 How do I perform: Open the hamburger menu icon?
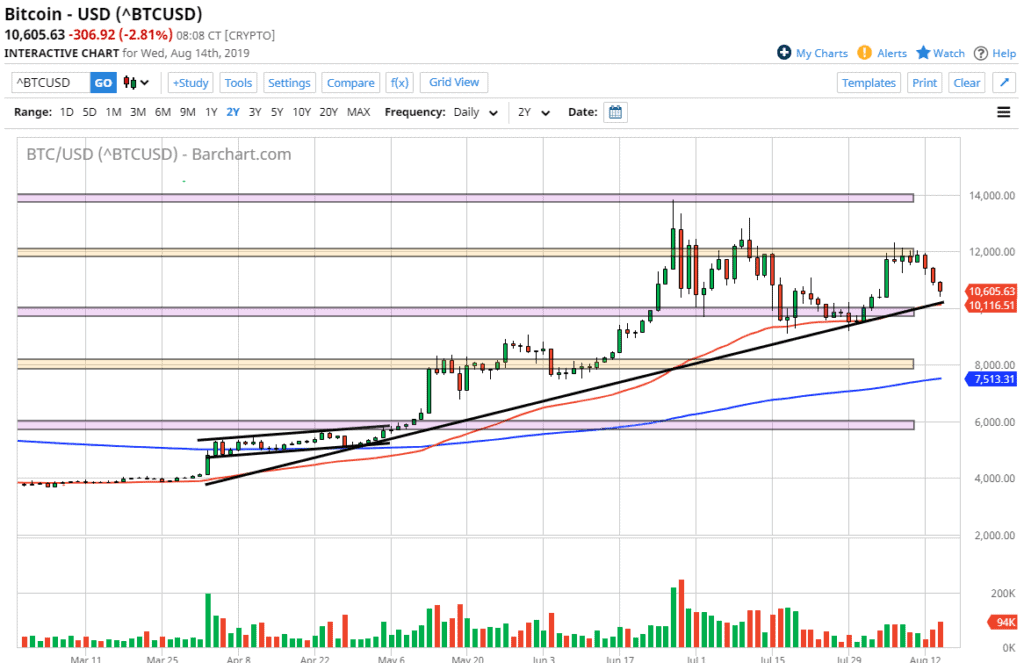pyautogui.click(x=1003, y=112)
